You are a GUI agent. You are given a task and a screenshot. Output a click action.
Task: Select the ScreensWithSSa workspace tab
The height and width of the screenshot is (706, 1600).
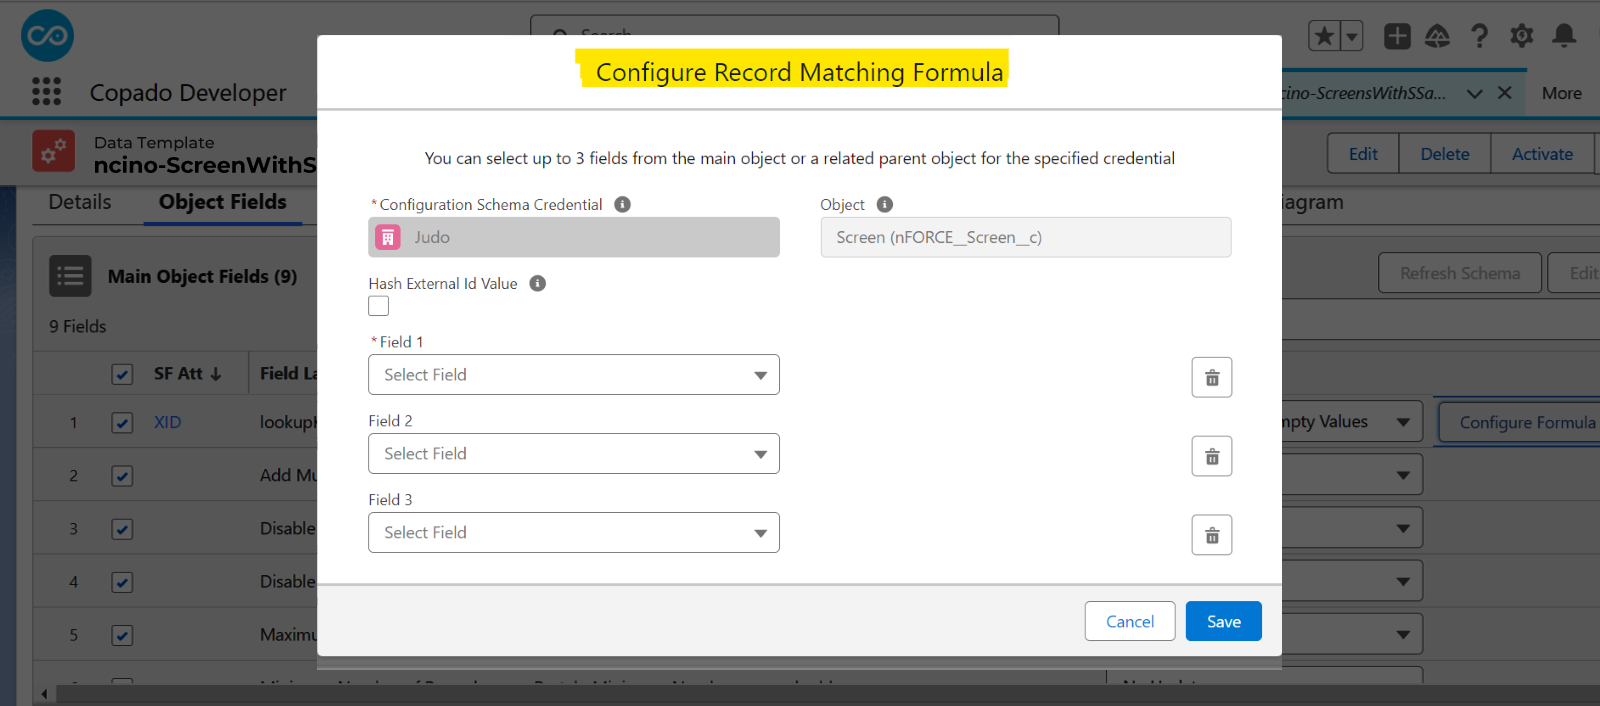1364,93
